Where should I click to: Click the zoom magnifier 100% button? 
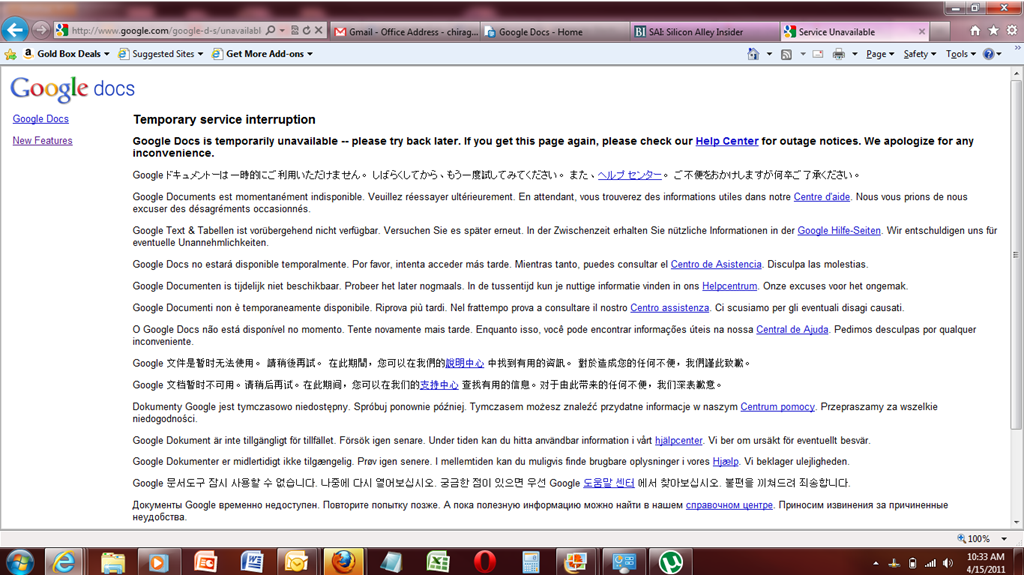point(973,539)
